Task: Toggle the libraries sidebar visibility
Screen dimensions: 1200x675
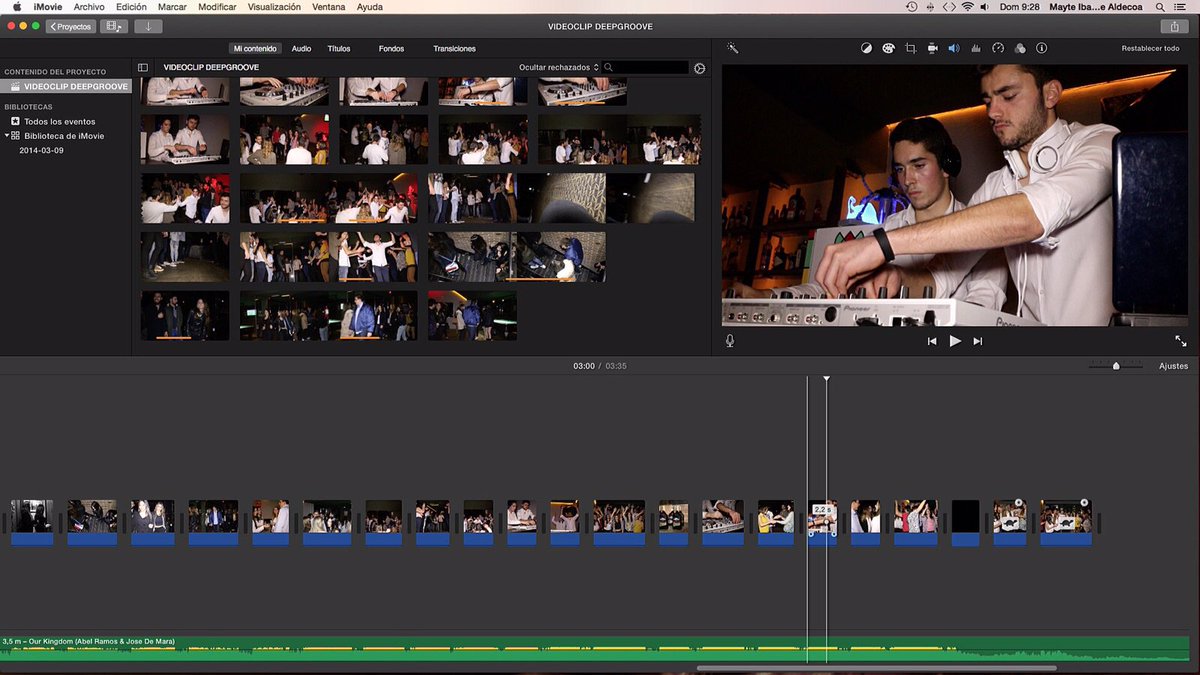Action: [x=143, y=67]
